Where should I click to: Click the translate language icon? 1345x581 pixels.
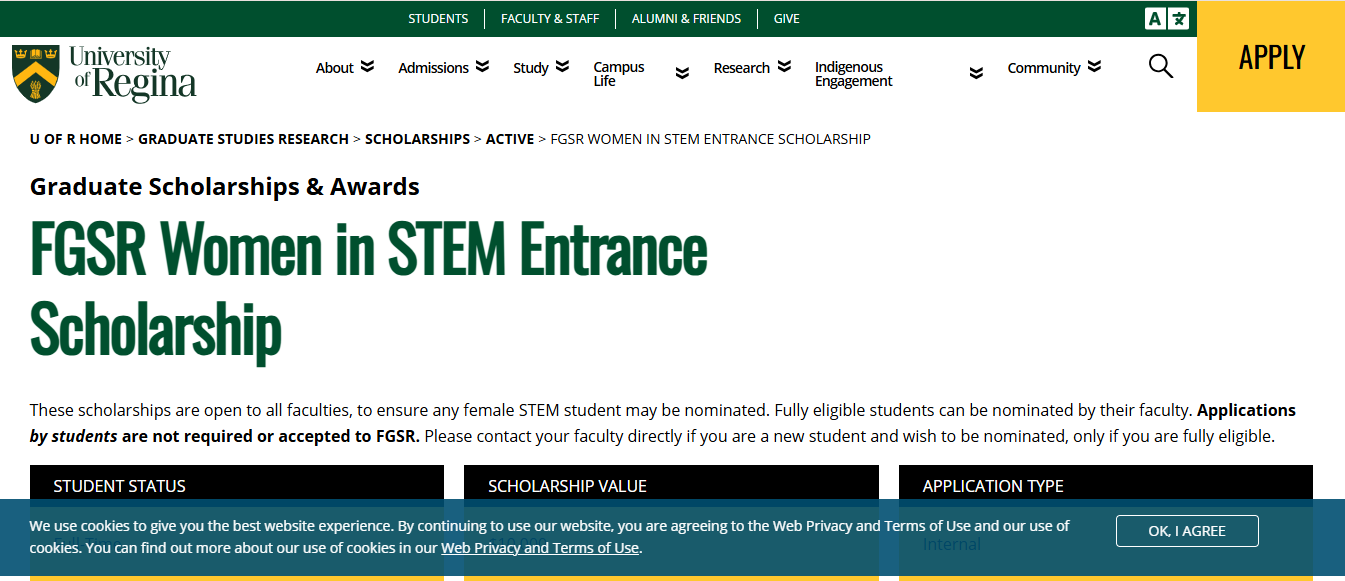click(1167, 18)
